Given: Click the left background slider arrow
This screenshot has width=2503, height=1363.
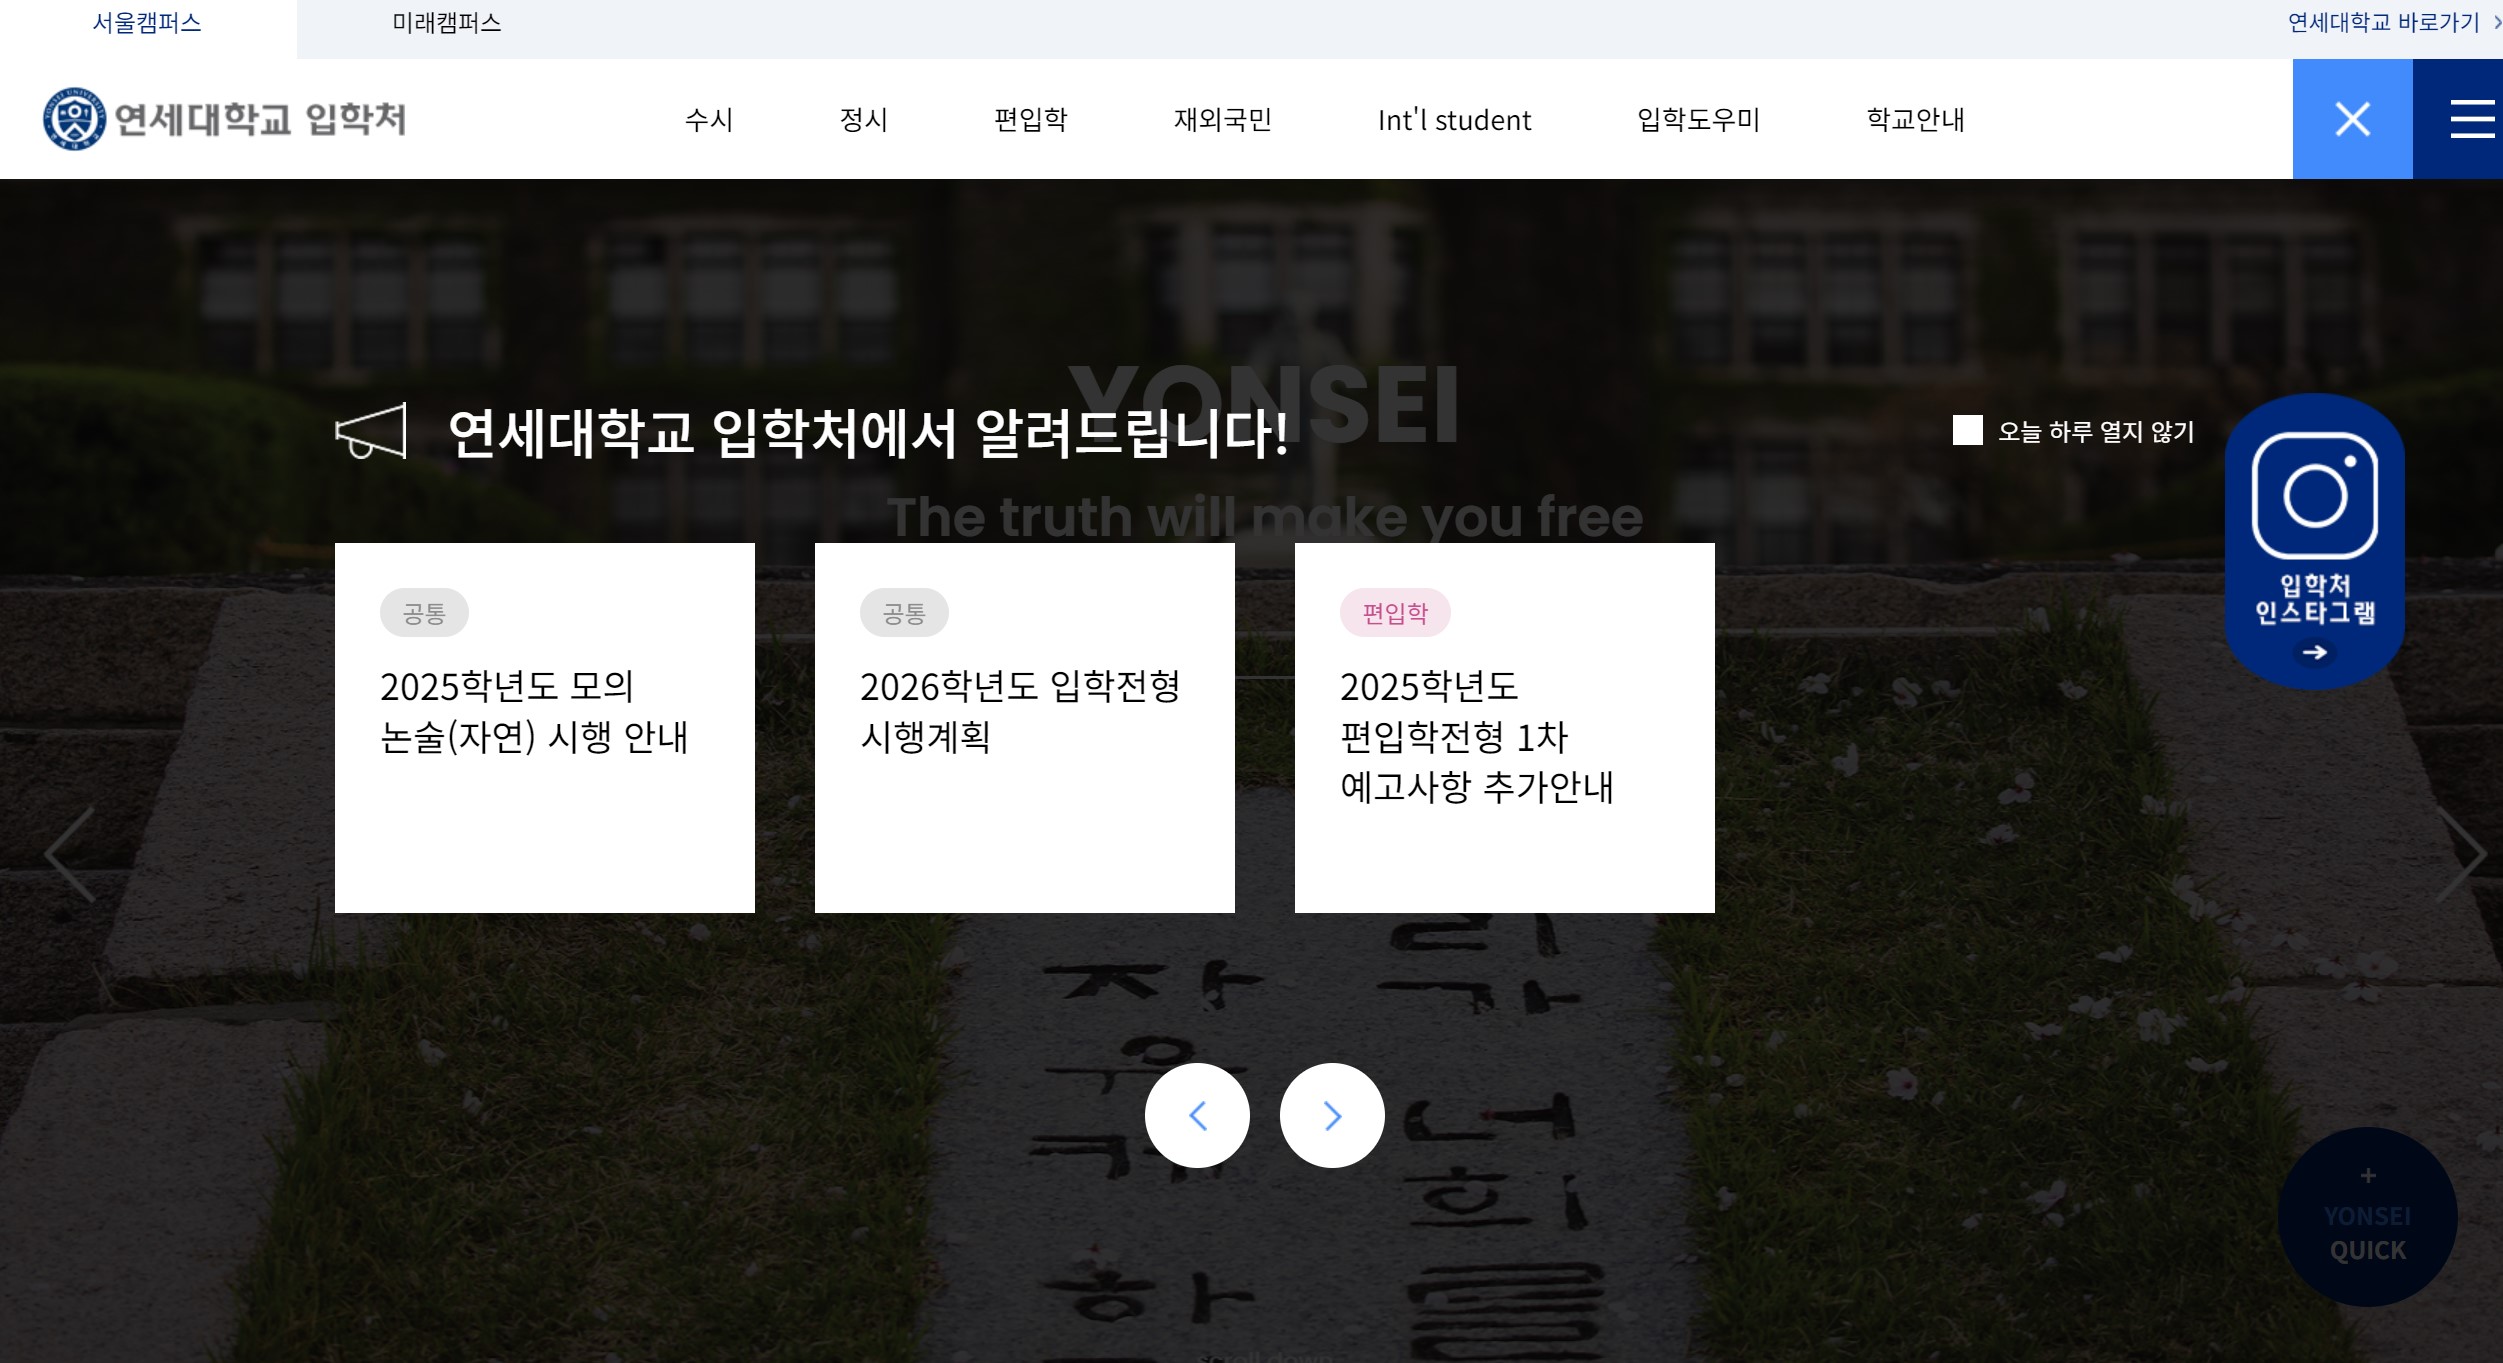Looking at the screenshot, I should (x=70, y=855).
